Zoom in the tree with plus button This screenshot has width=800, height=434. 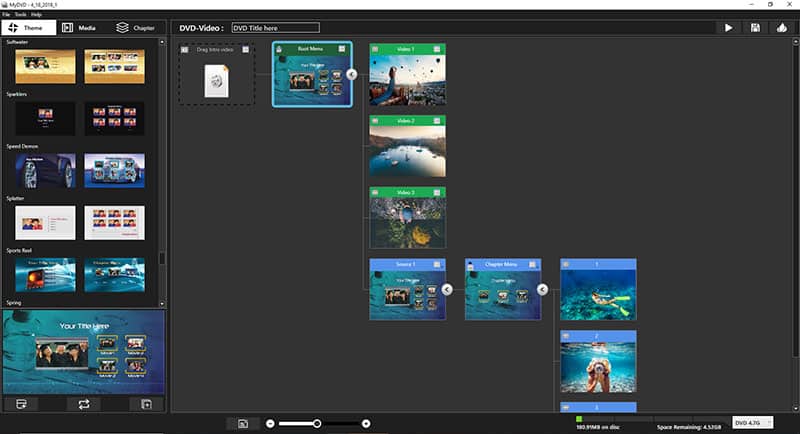pos(366,423)
